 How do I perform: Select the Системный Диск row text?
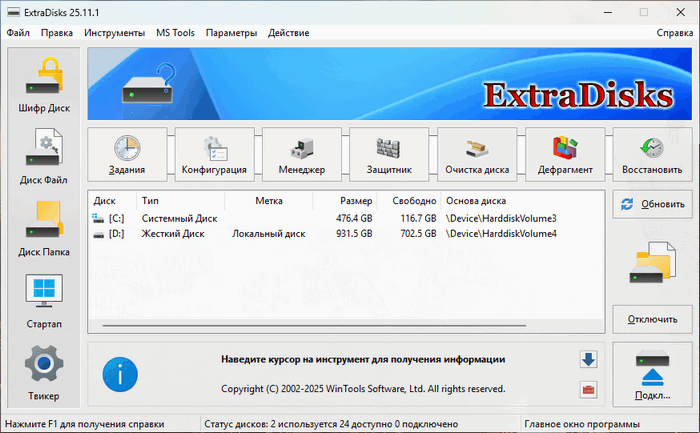pos(179,218)
